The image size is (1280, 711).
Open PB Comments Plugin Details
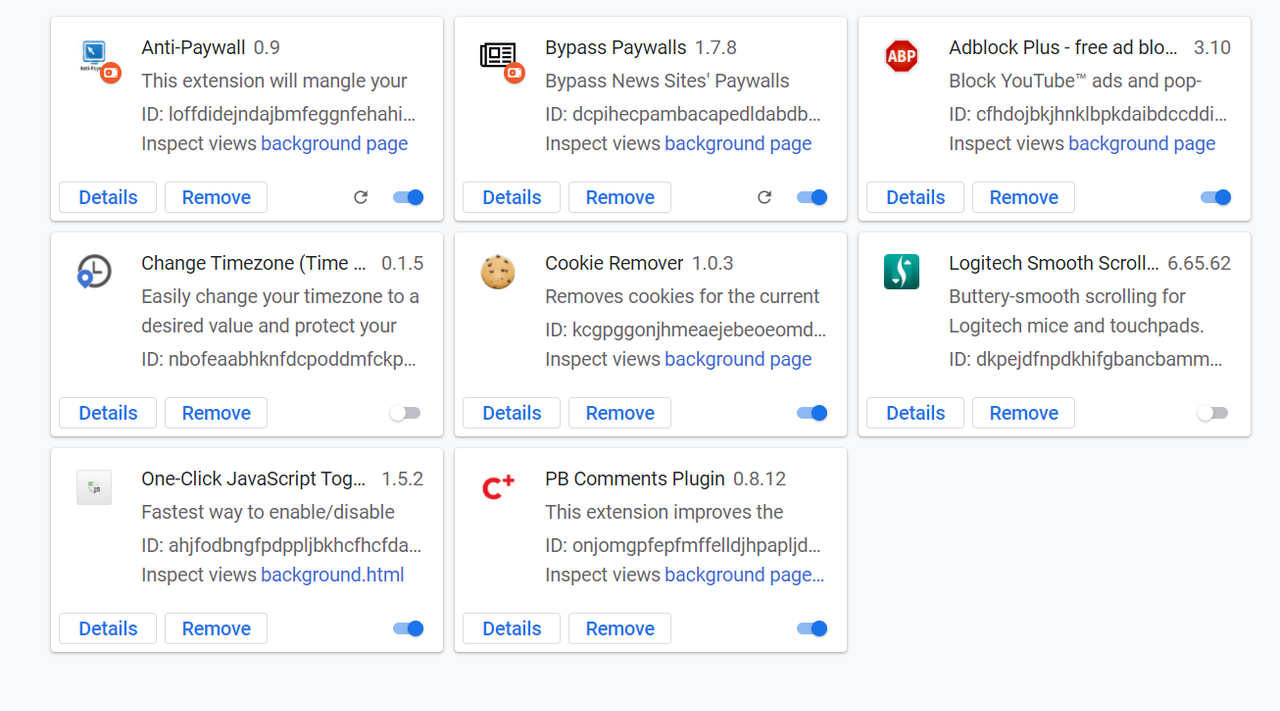(512, 628)
